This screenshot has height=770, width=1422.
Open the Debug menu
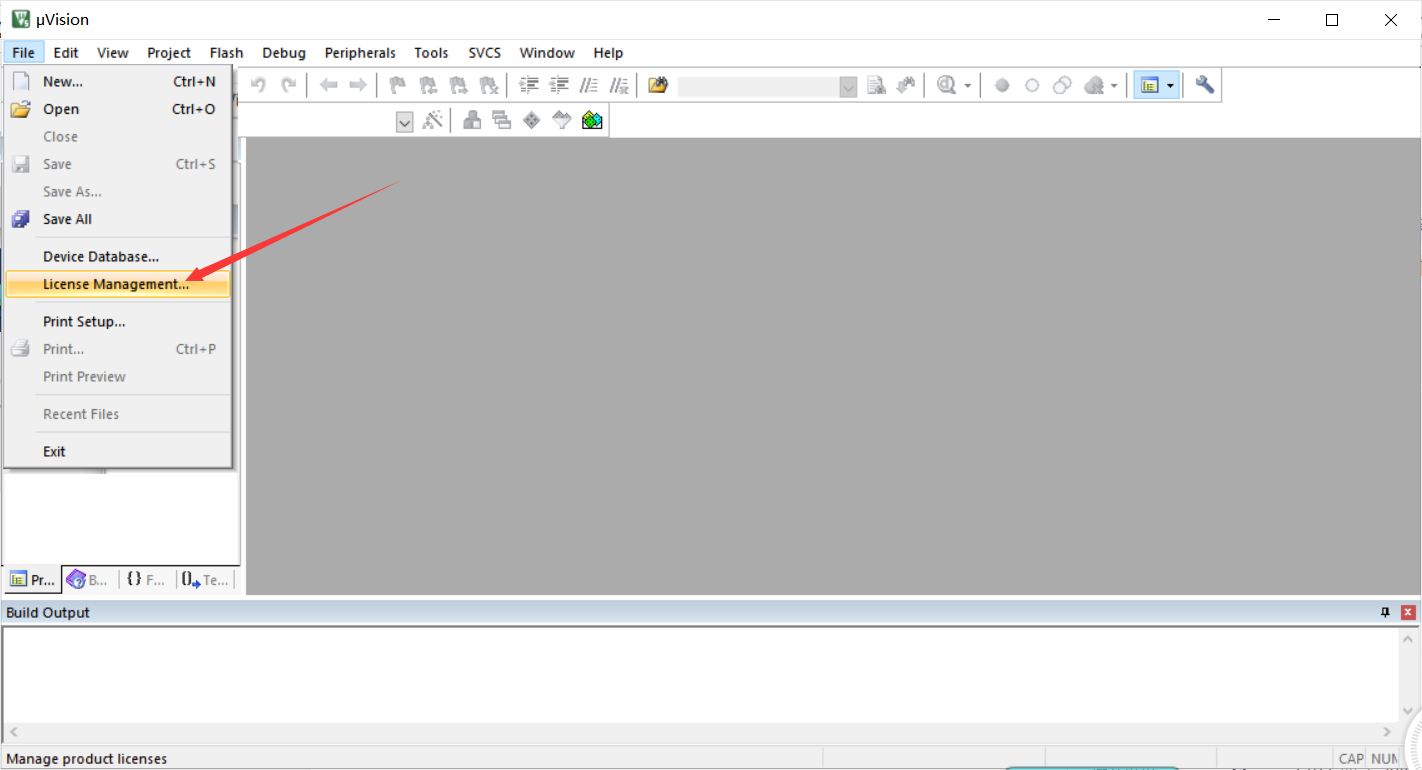point(284,53)
